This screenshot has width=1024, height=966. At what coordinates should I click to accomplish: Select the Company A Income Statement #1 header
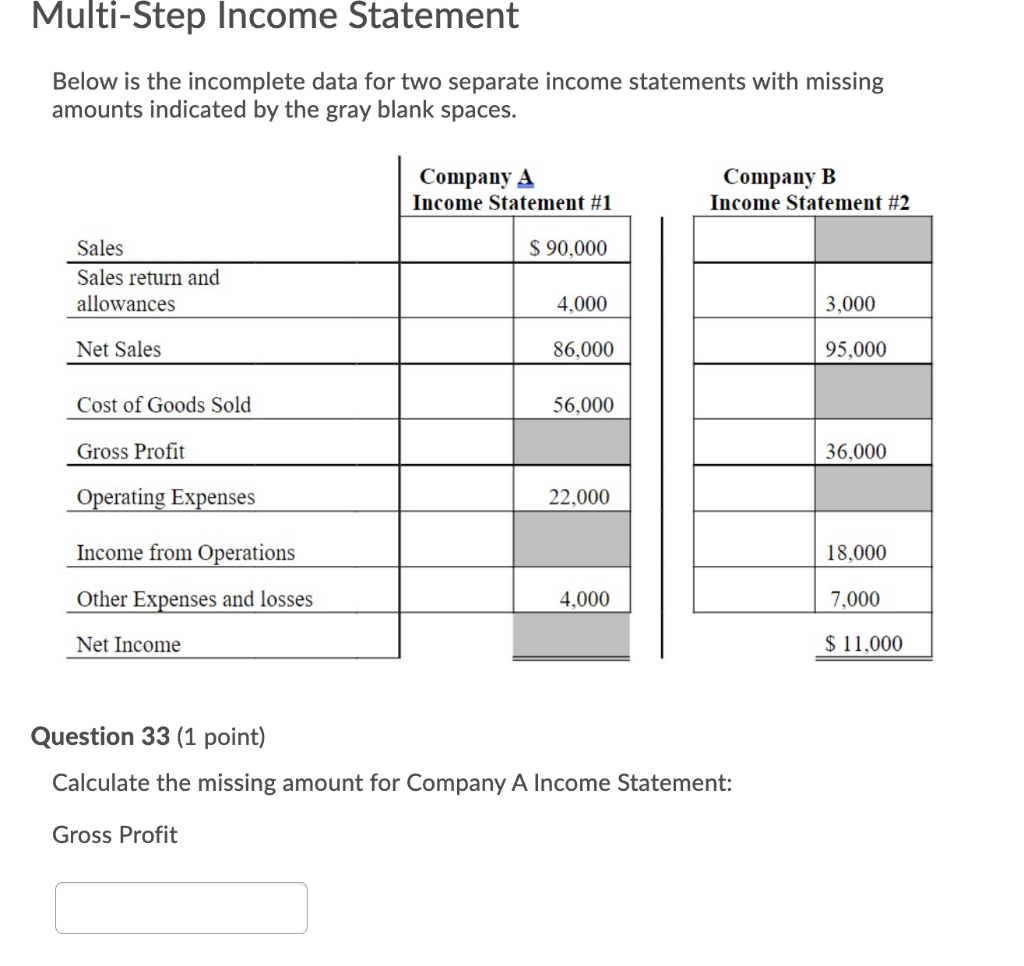513,189
